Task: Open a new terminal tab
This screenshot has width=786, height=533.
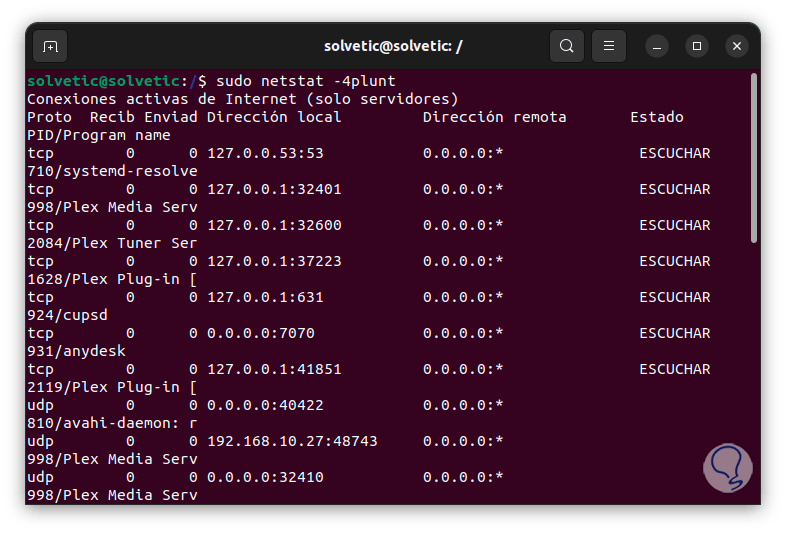Action: point(50,46)
